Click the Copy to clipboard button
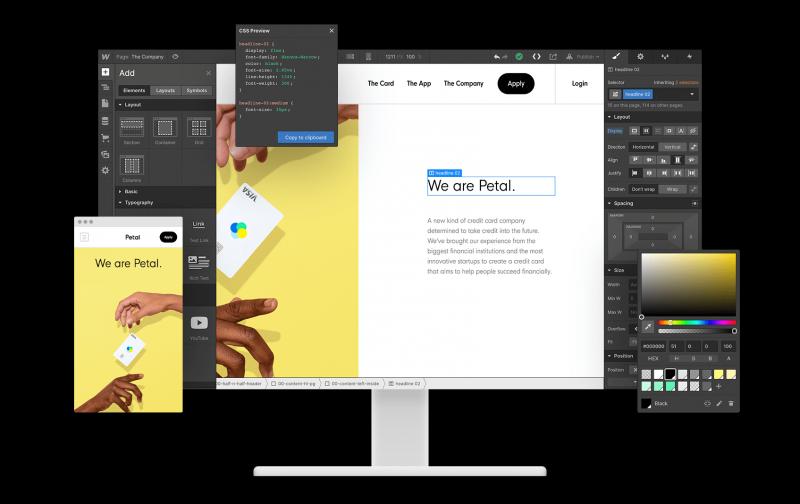The width and height of the screenshot is (800, 504). coord(305,137)
